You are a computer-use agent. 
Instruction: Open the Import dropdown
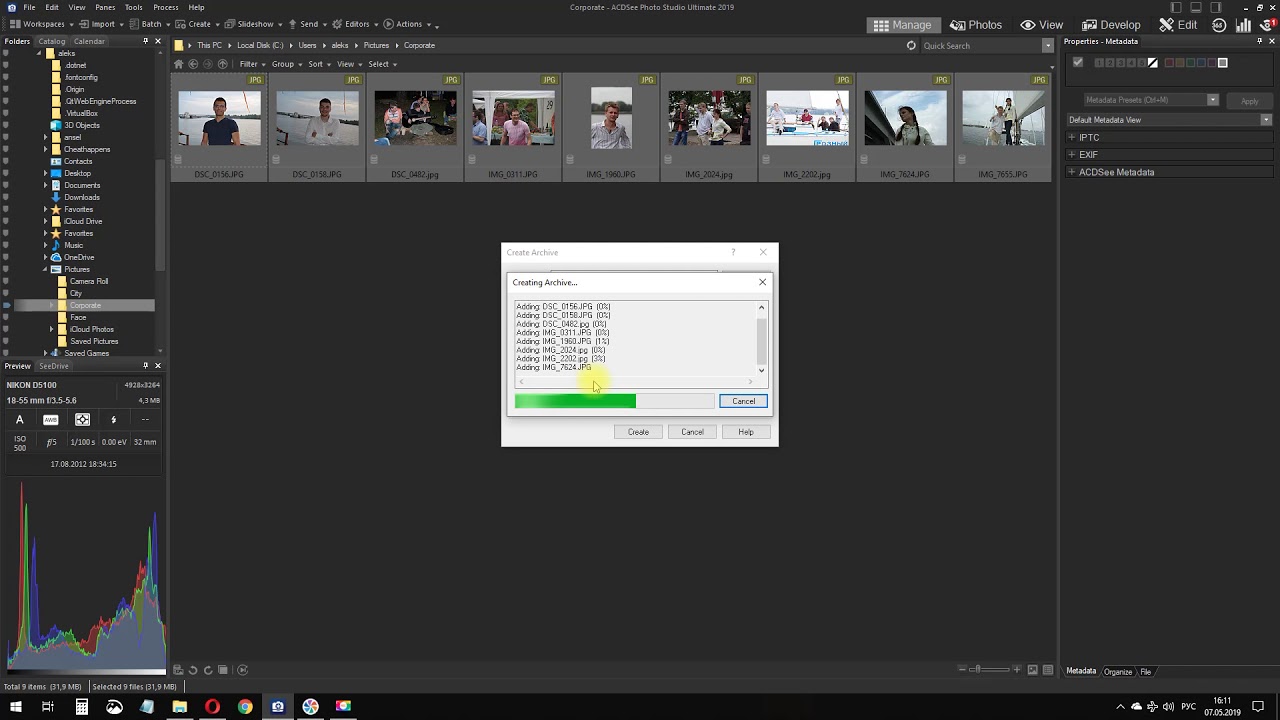click(100, 24)
